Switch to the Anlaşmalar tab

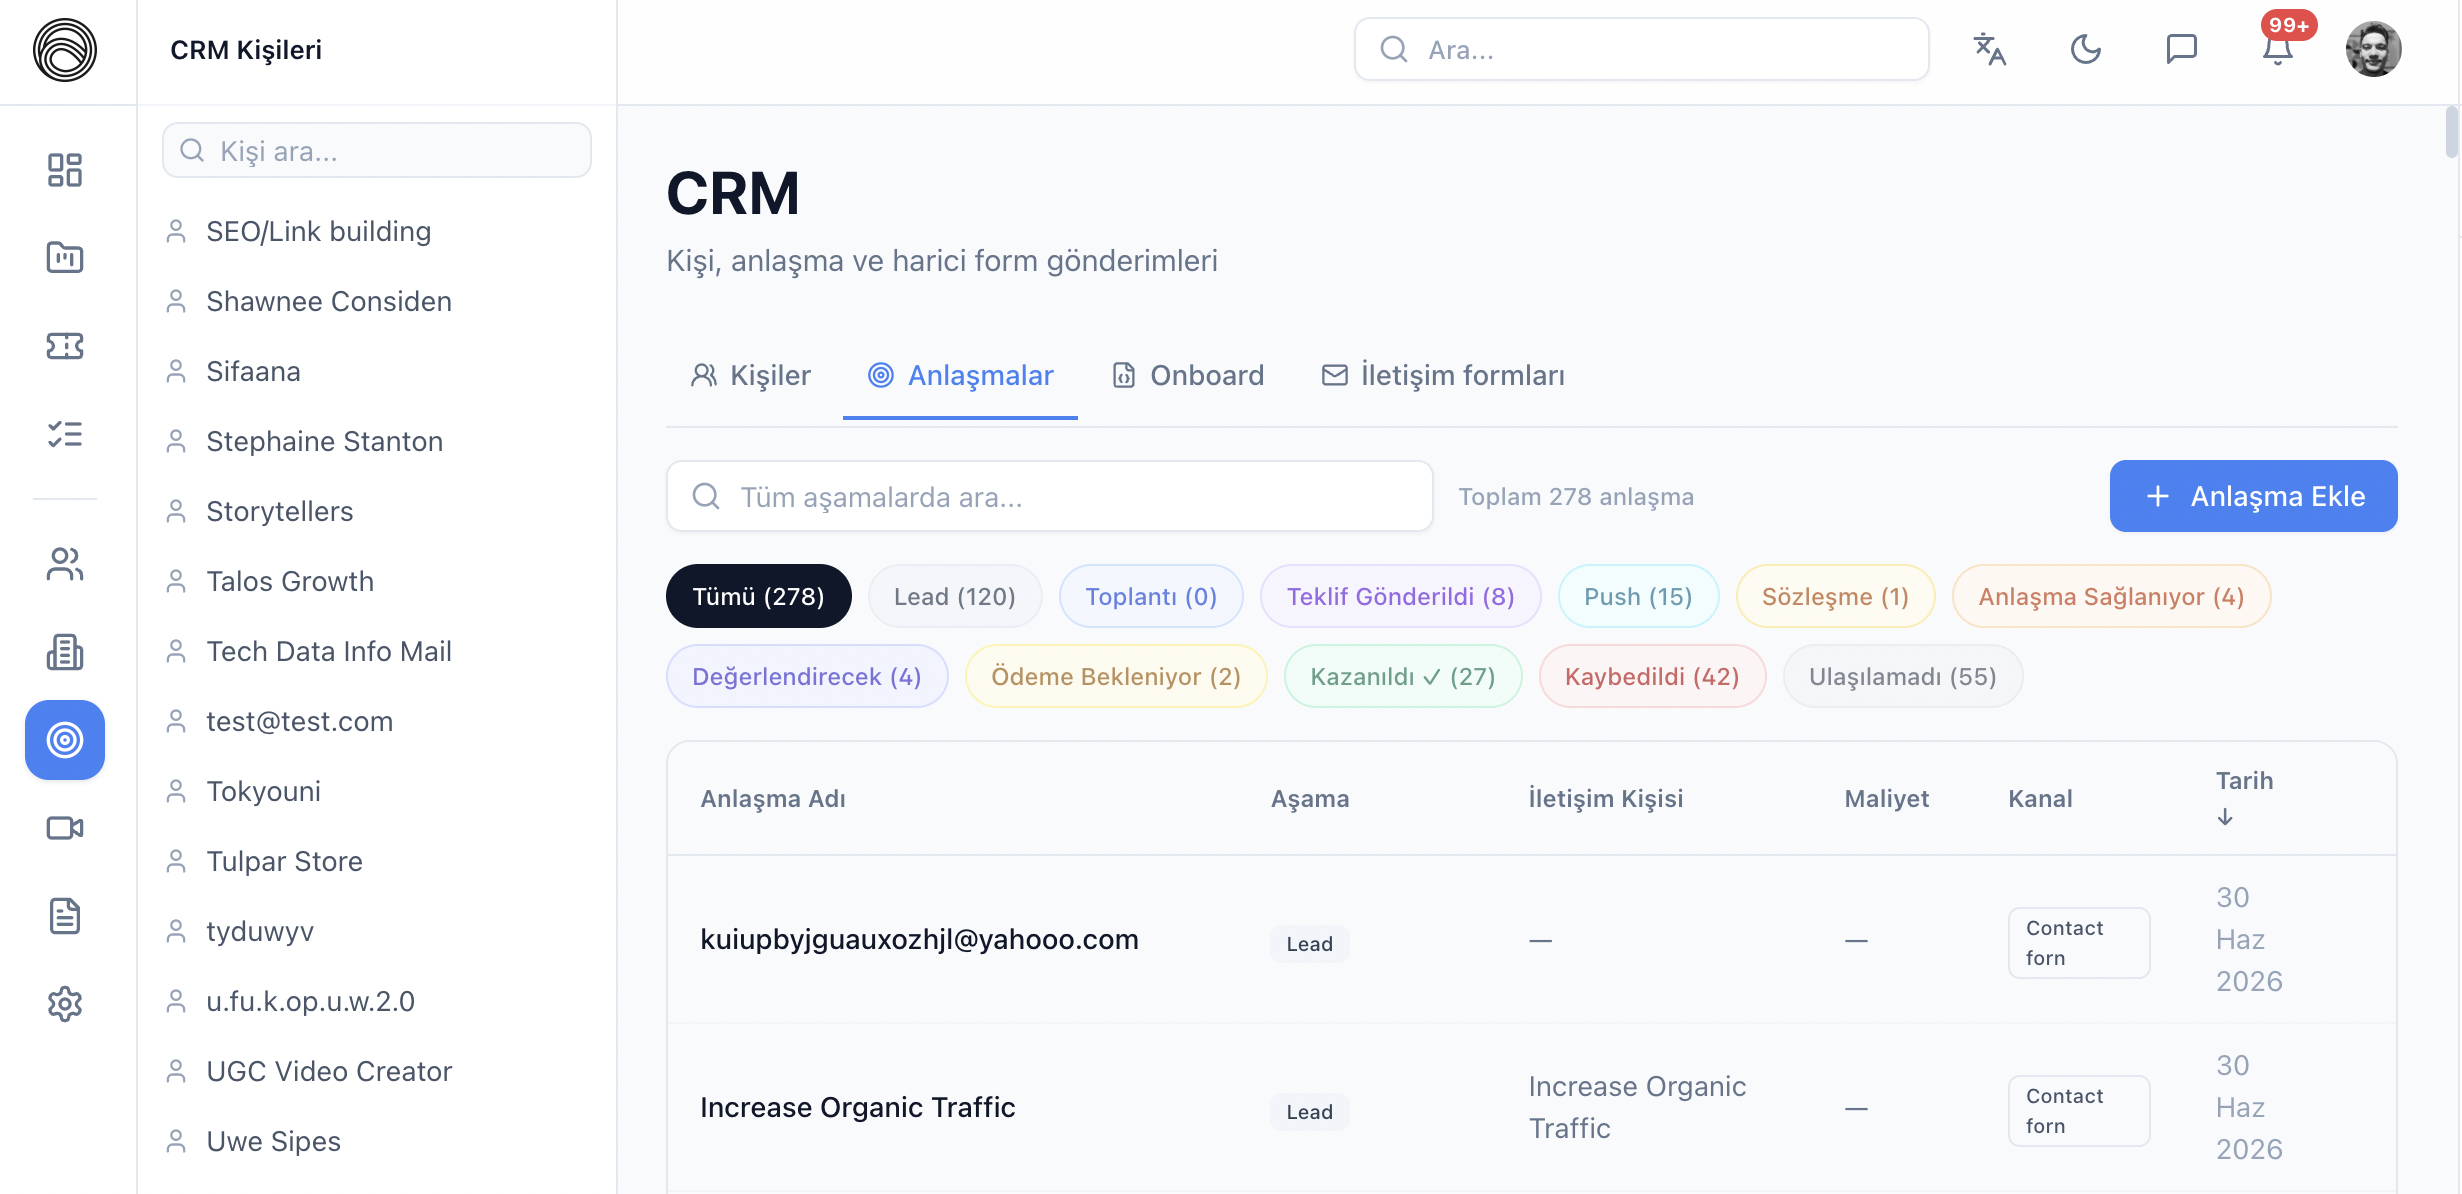tap(960, 376)
